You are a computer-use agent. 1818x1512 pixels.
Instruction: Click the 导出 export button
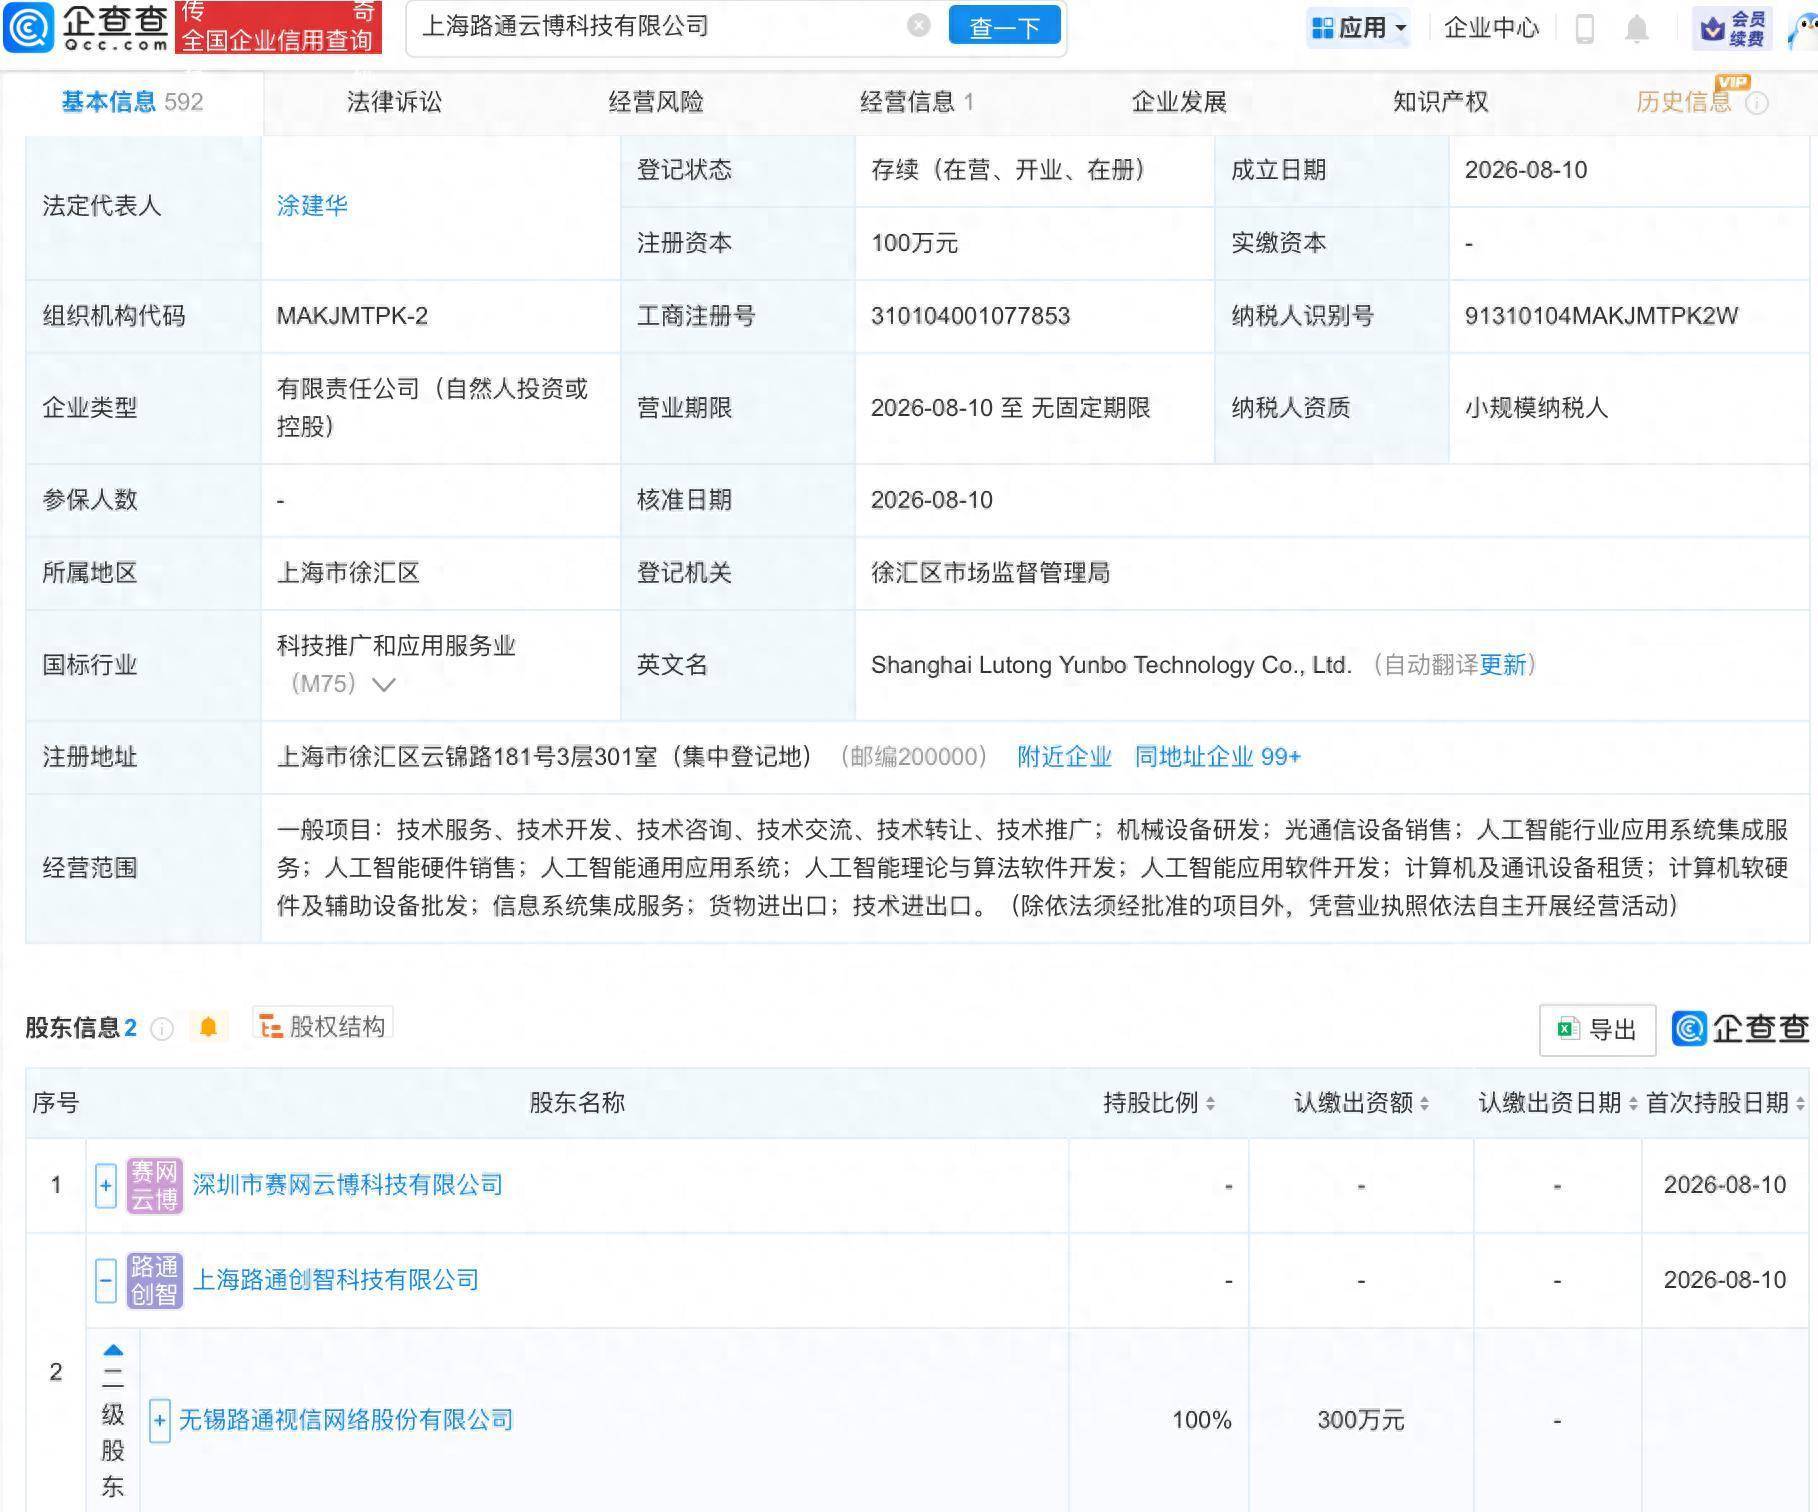click(x=1597, y=1030)
